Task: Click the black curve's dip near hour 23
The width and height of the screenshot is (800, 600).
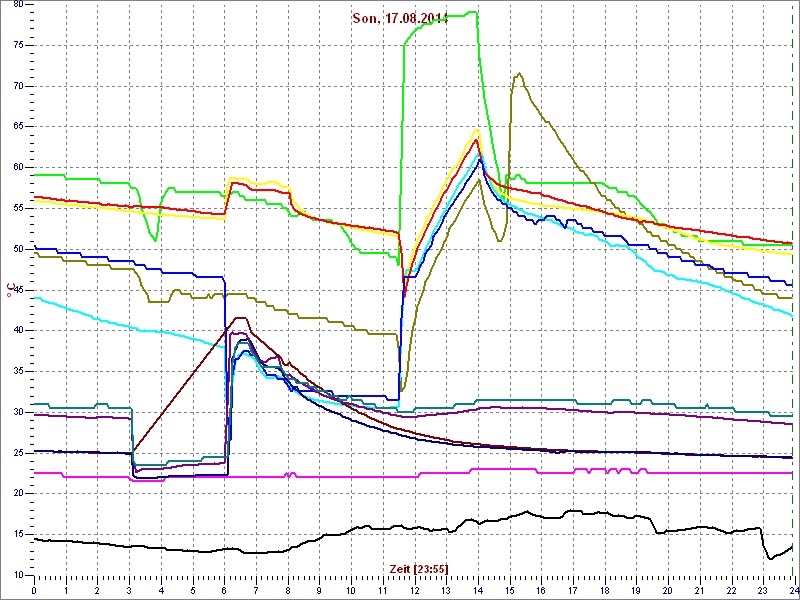Action: 770,558
